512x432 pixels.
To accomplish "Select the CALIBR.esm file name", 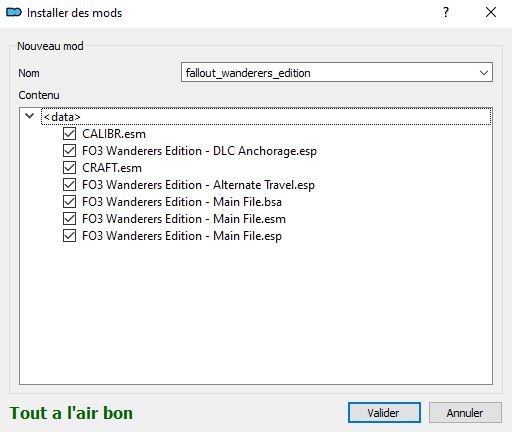I will (114, 134).
